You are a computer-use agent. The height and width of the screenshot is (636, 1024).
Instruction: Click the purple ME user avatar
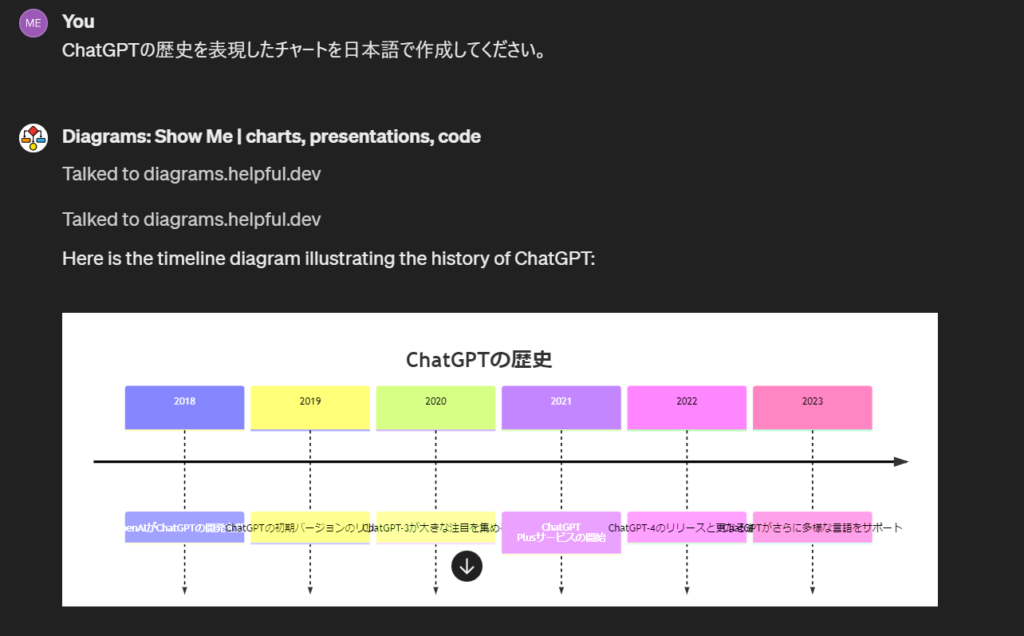(33, 23)
